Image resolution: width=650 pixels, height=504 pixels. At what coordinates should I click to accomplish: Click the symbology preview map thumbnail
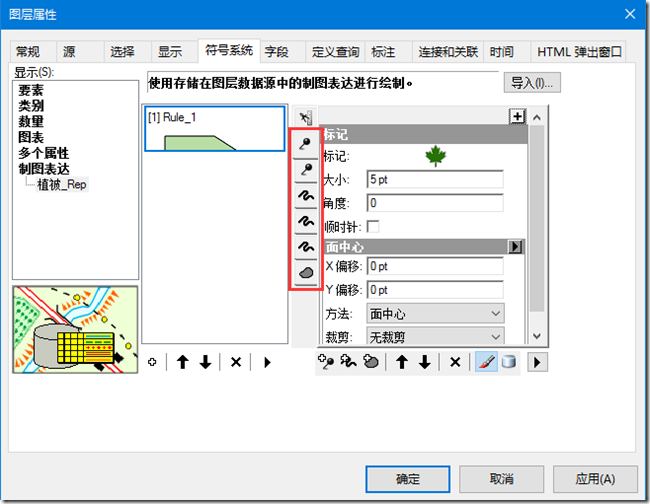[75, 330]
